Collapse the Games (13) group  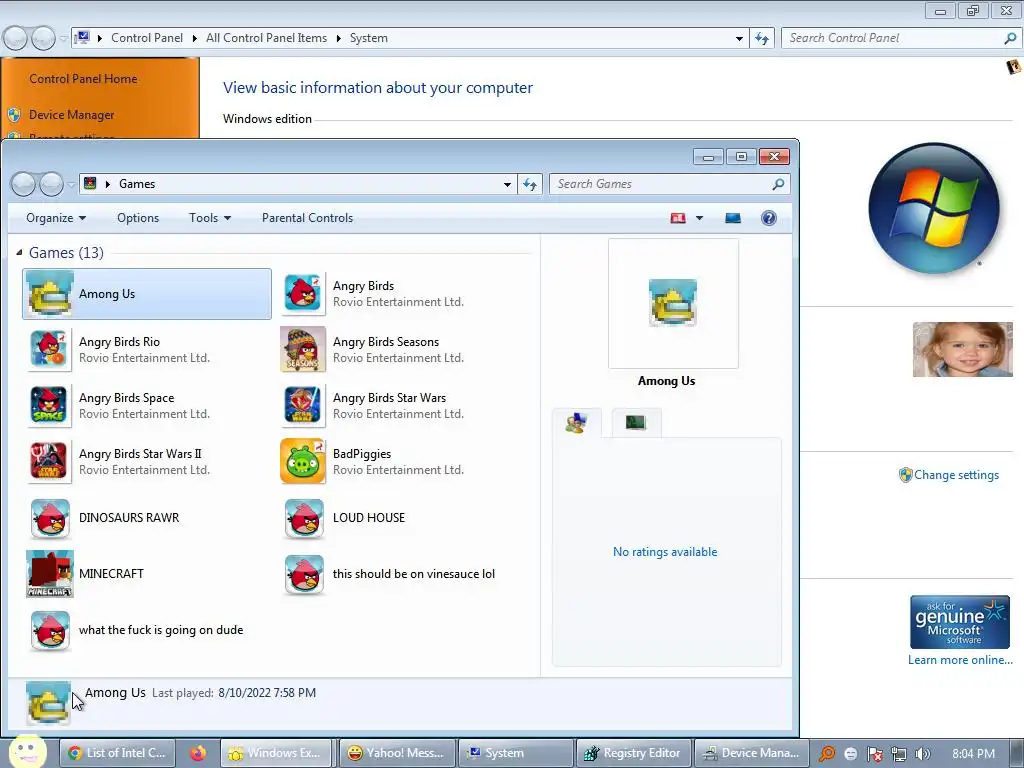pyautogui.click(x=19, y=252)
